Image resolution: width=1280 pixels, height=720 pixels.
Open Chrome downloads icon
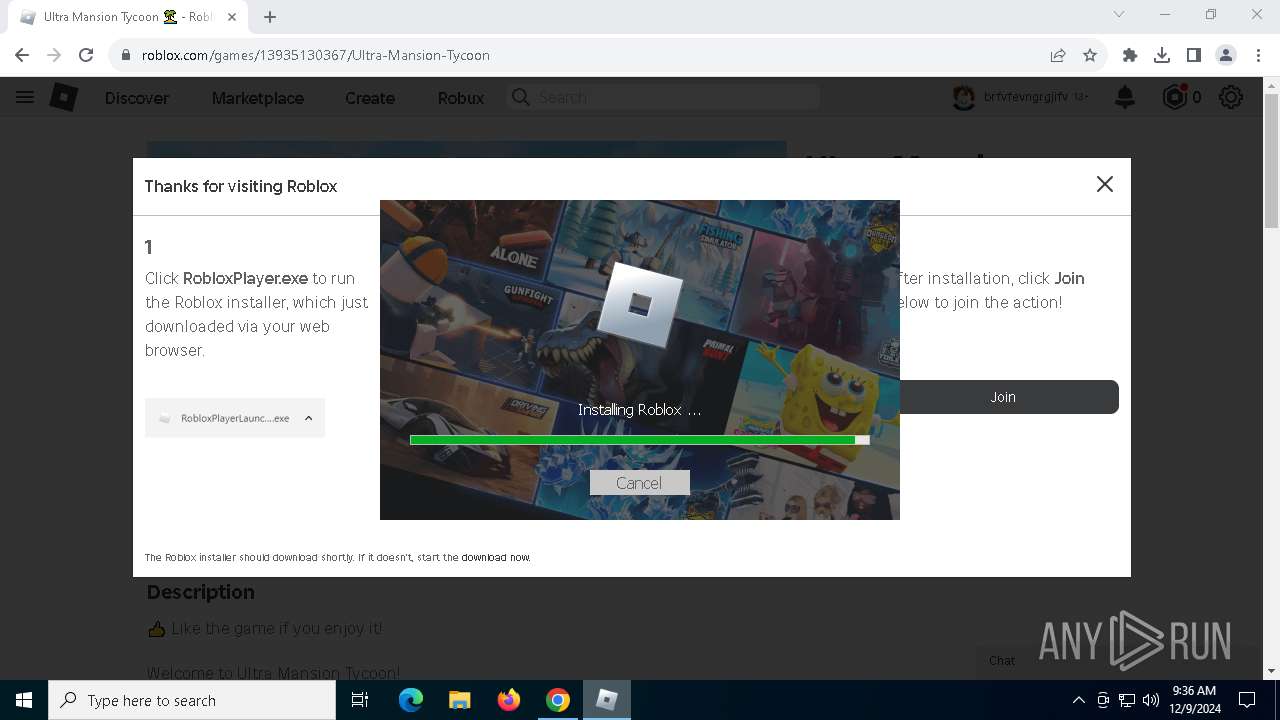tap(1162, 55)
